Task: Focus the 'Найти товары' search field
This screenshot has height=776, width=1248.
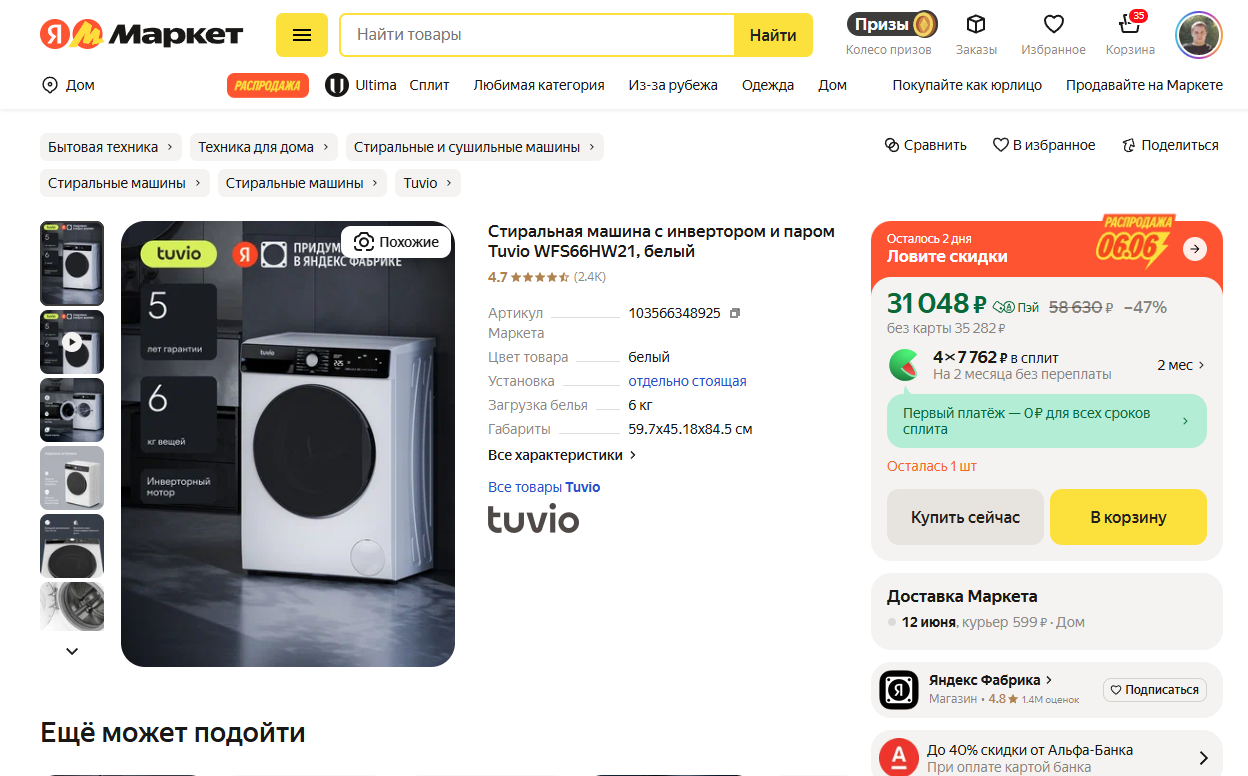Action: click(537, 35)
